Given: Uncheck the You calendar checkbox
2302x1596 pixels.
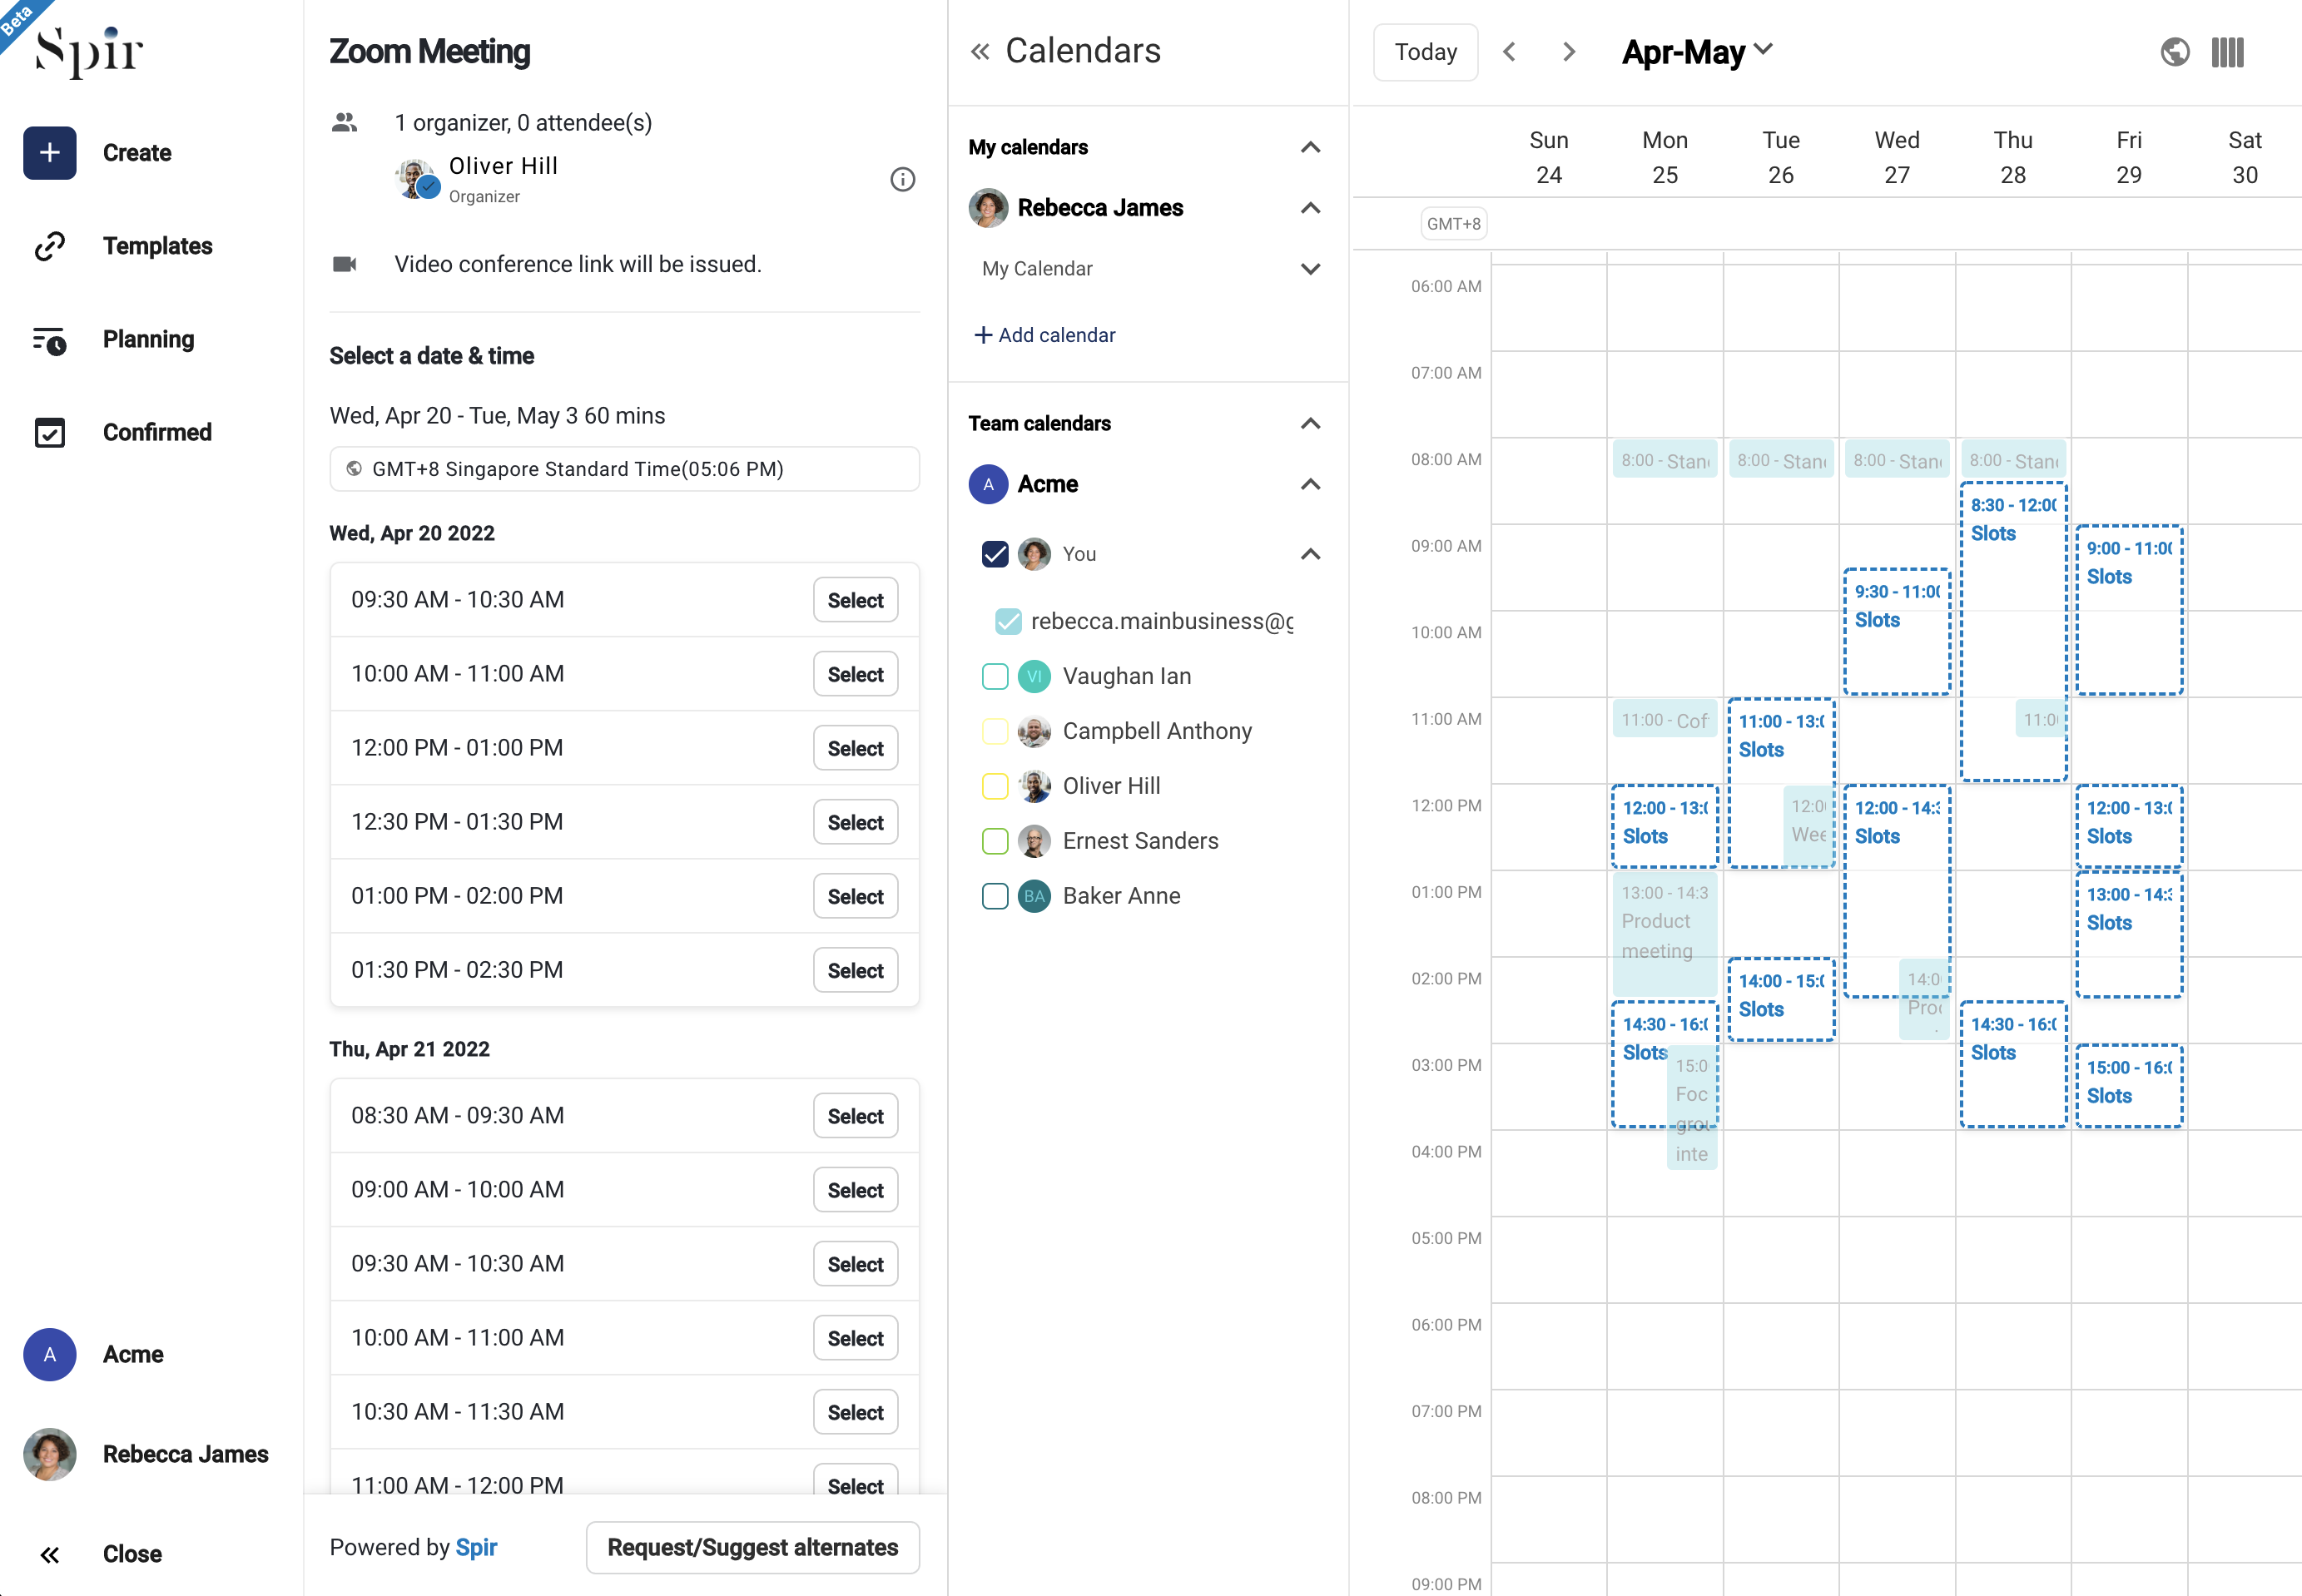Looking at the screenshot, I should [994, 554].
